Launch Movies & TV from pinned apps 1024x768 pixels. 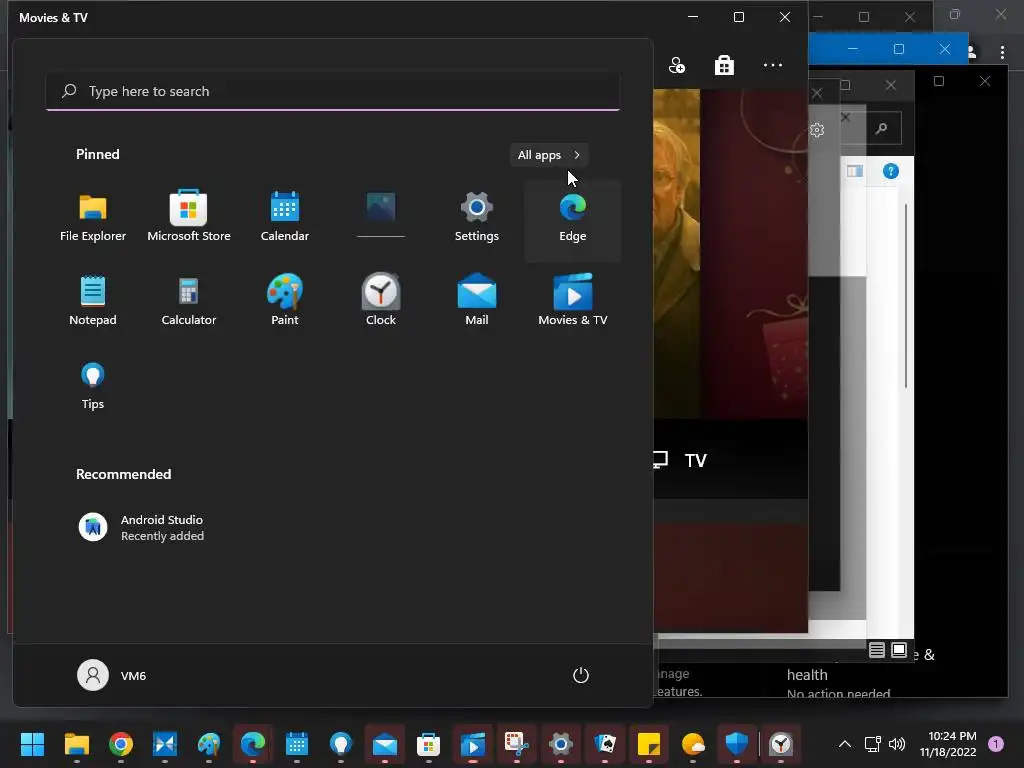[573, 302]
